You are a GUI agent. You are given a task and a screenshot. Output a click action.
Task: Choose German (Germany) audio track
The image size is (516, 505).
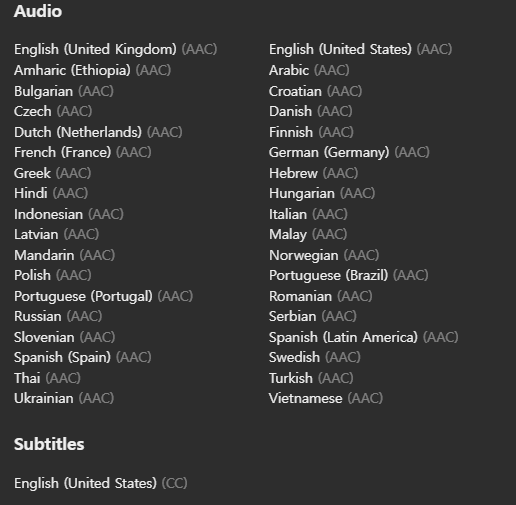(349, 153)
